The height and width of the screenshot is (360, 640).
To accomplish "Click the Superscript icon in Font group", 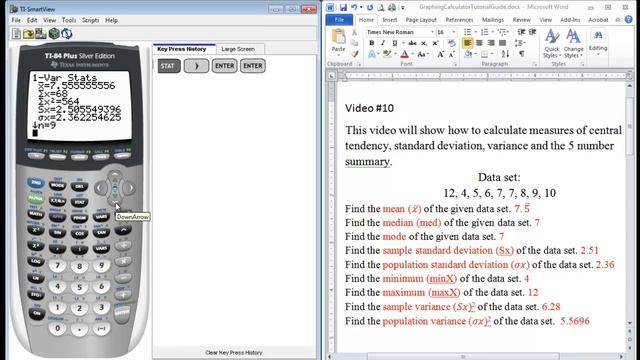I will point(436,43).
